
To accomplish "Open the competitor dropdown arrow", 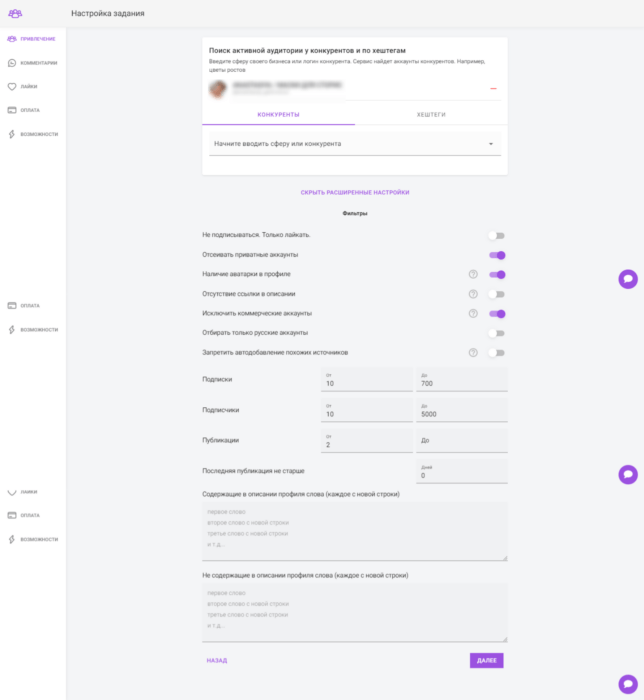I will (x=491, y=144).
